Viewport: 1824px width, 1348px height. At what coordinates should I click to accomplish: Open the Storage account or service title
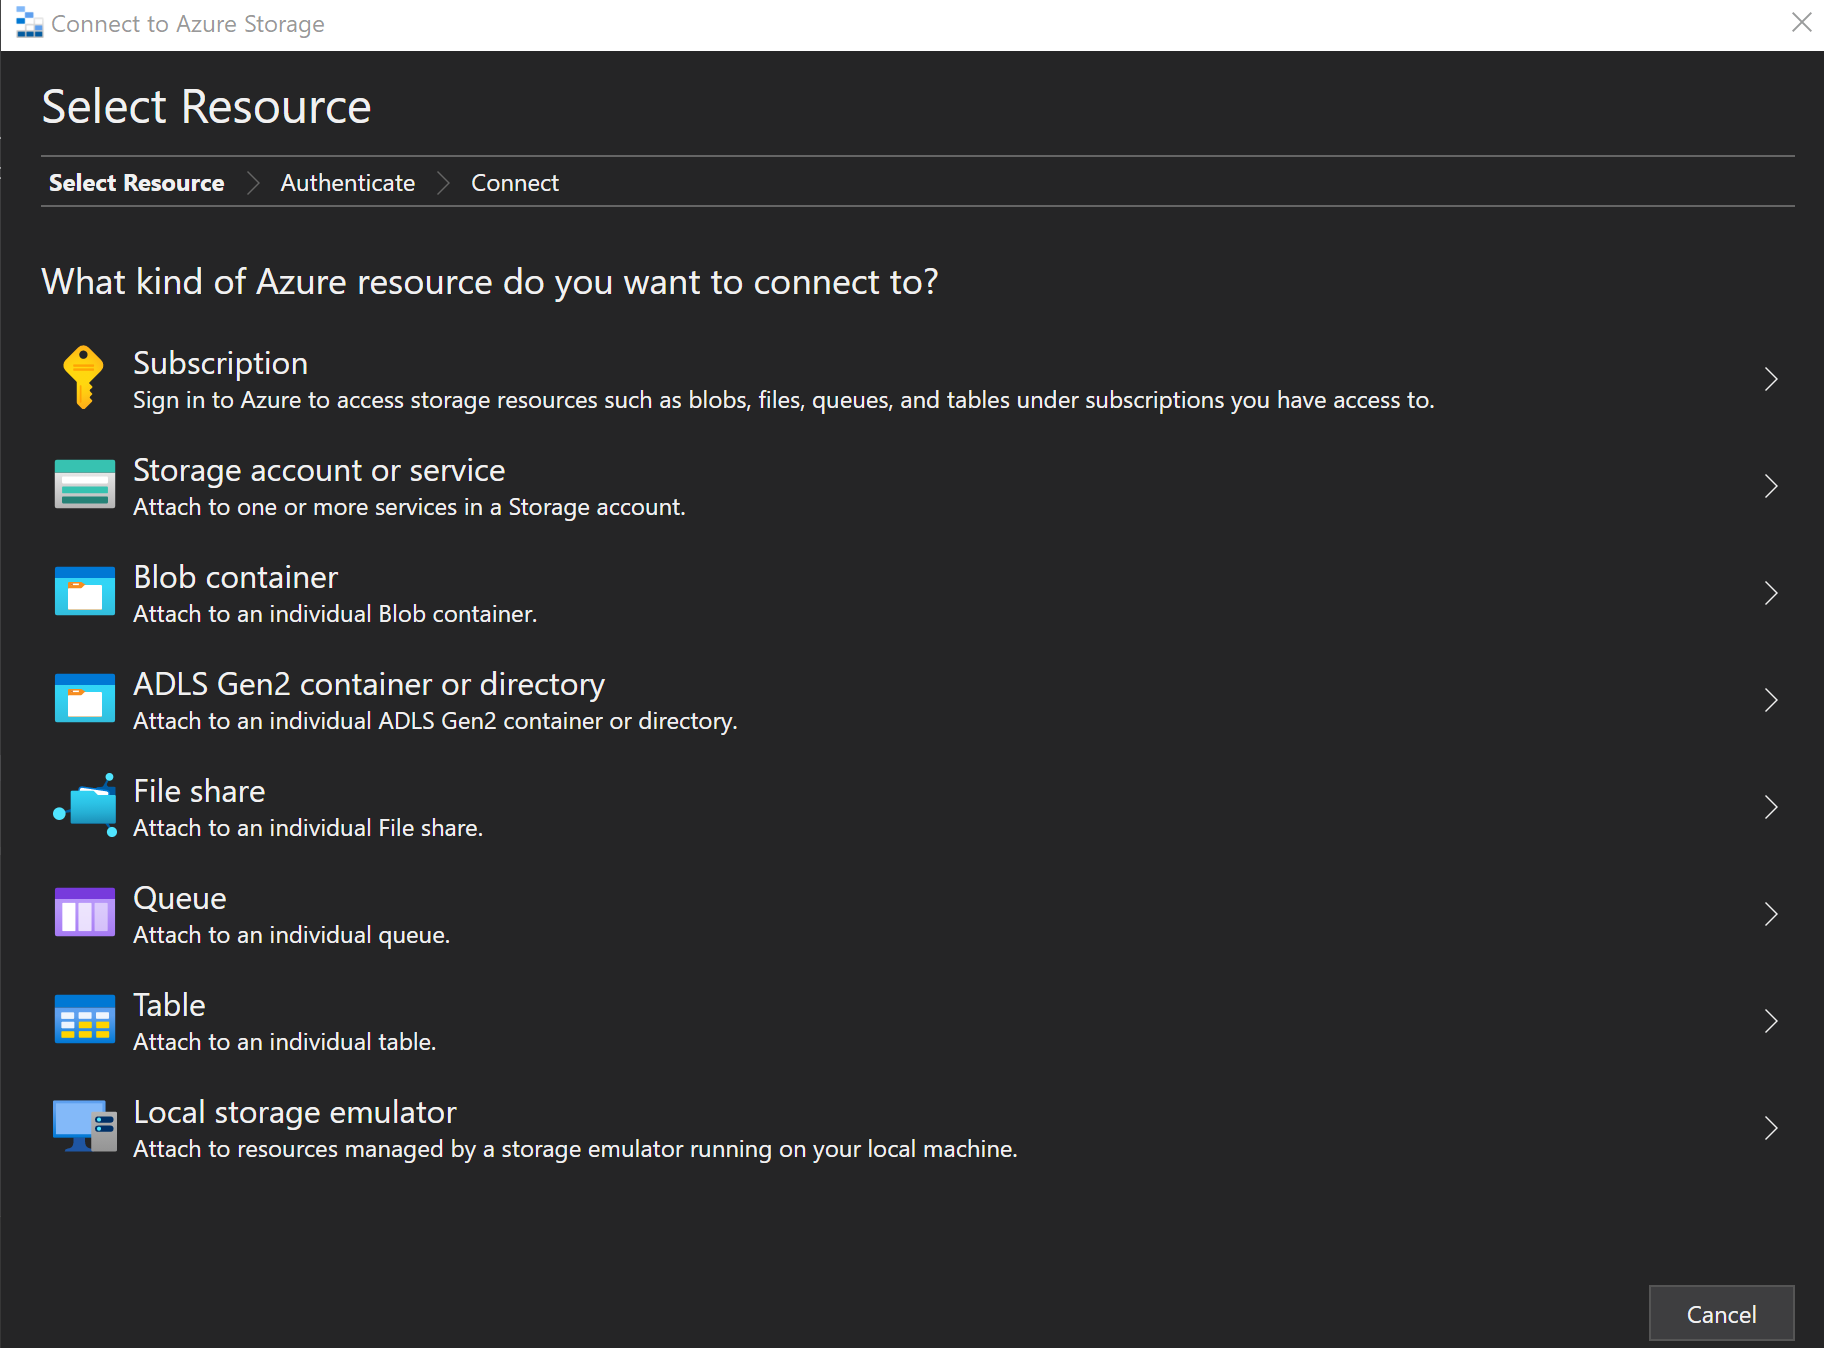coord(319,470)
